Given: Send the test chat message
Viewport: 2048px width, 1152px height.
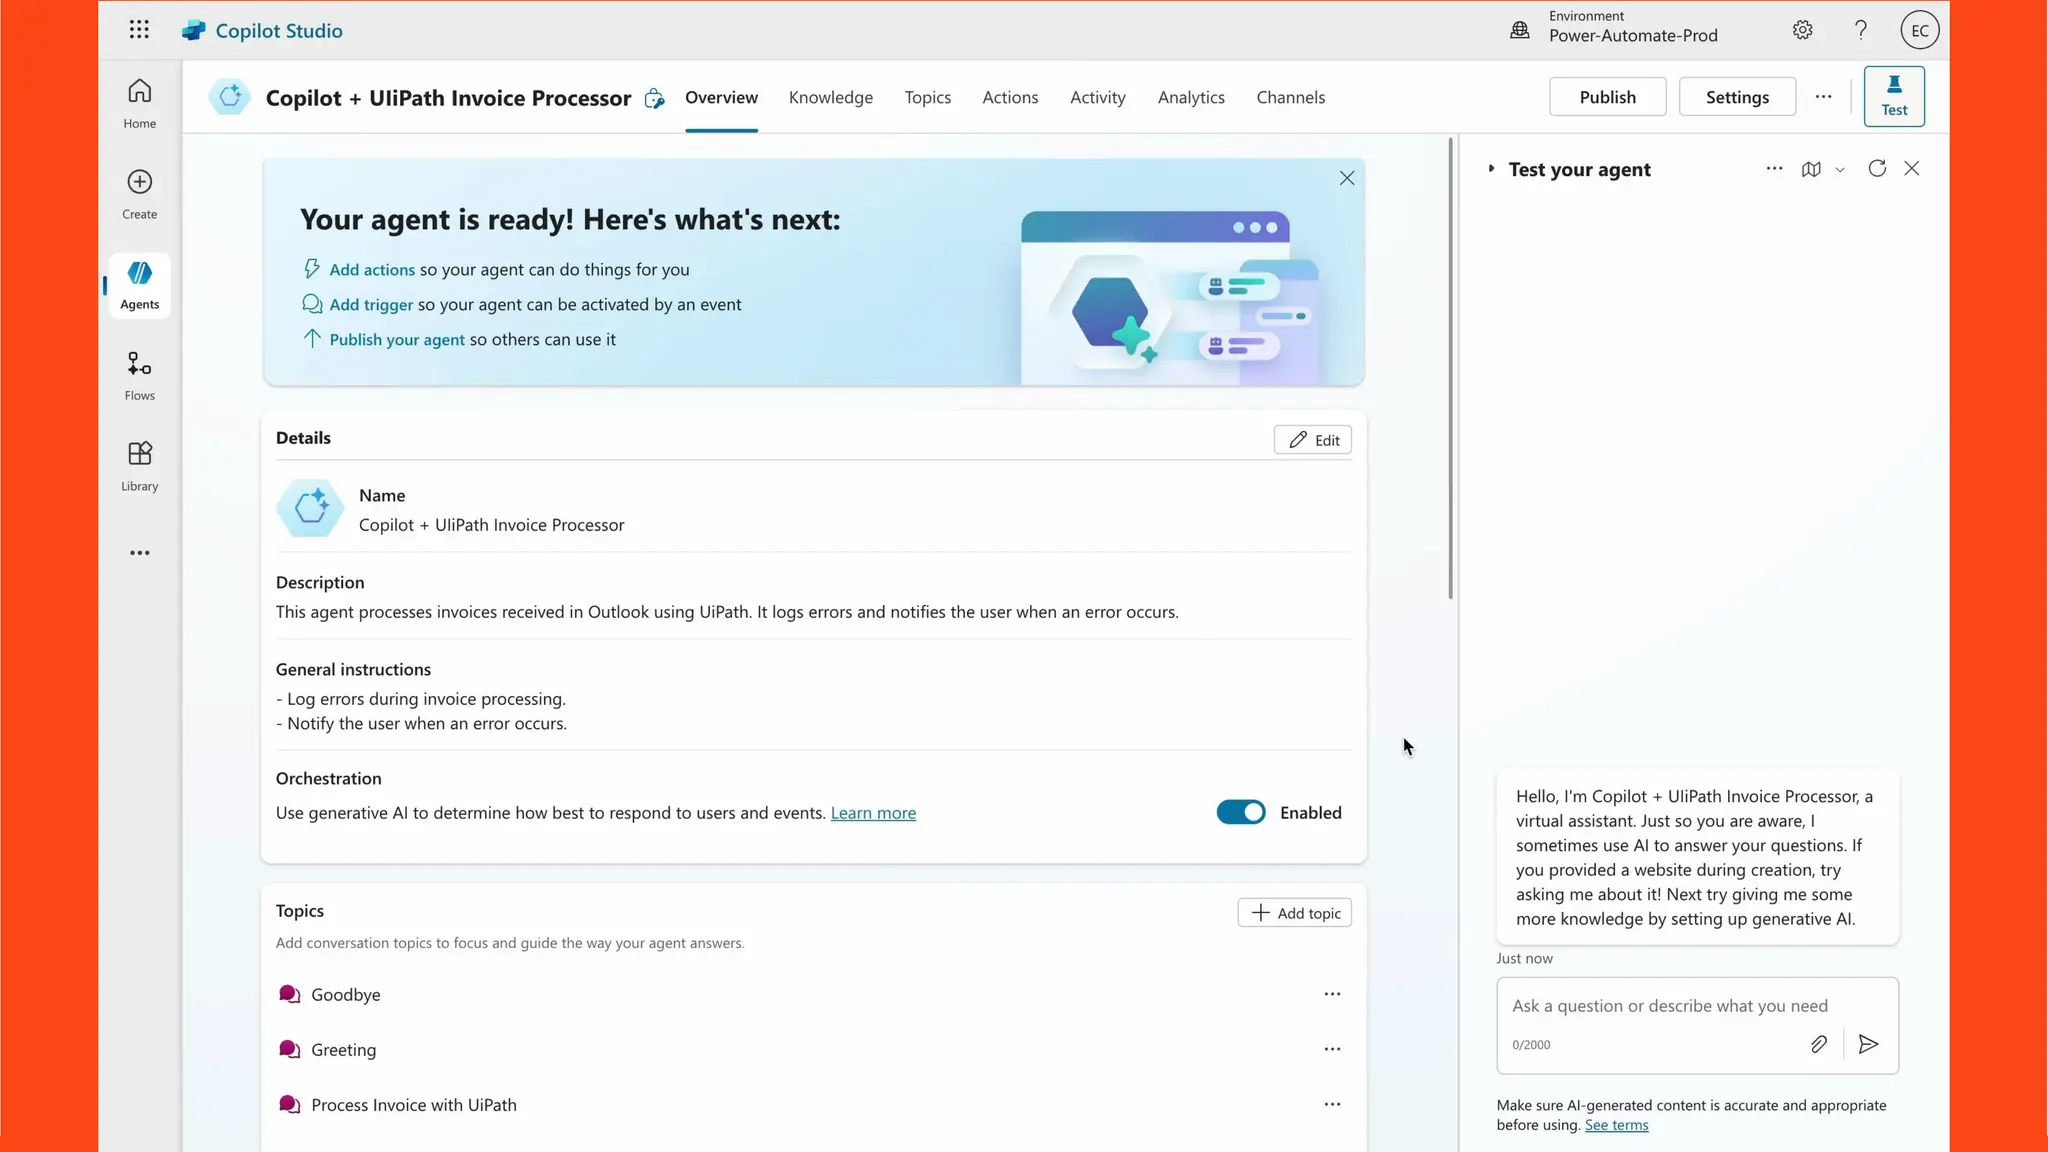Looking at the screenshot, I should [1867, 1044].
